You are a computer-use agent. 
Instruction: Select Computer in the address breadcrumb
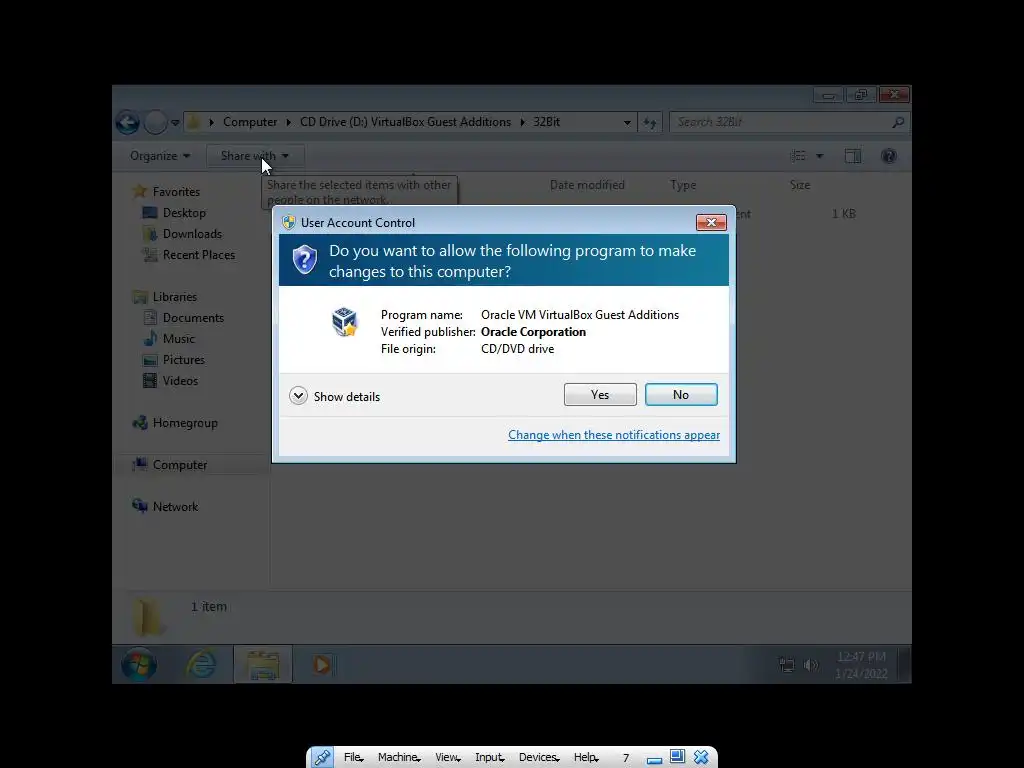[x=250, y=122]
